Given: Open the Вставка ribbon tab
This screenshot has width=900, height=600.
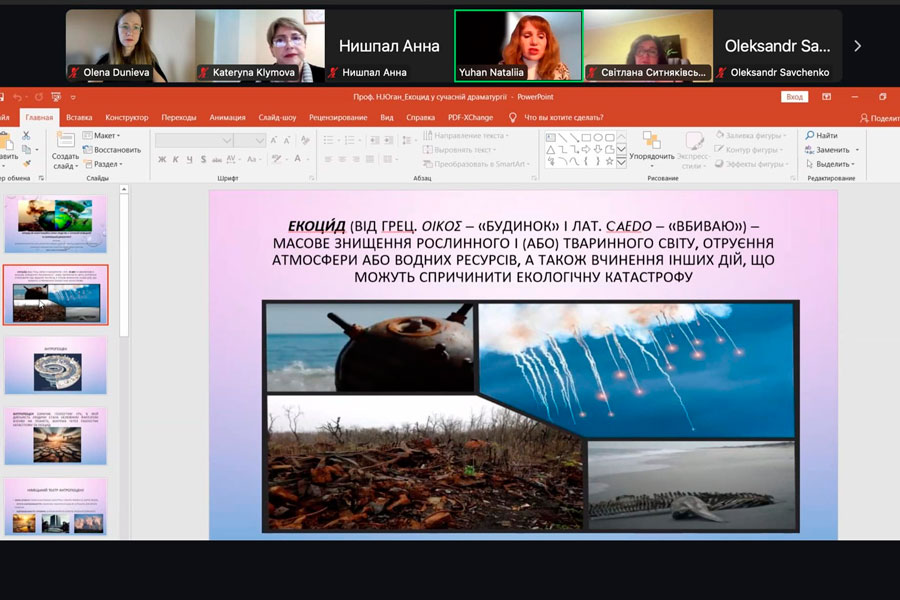Looking at the screenshot, I should point(79,117).
